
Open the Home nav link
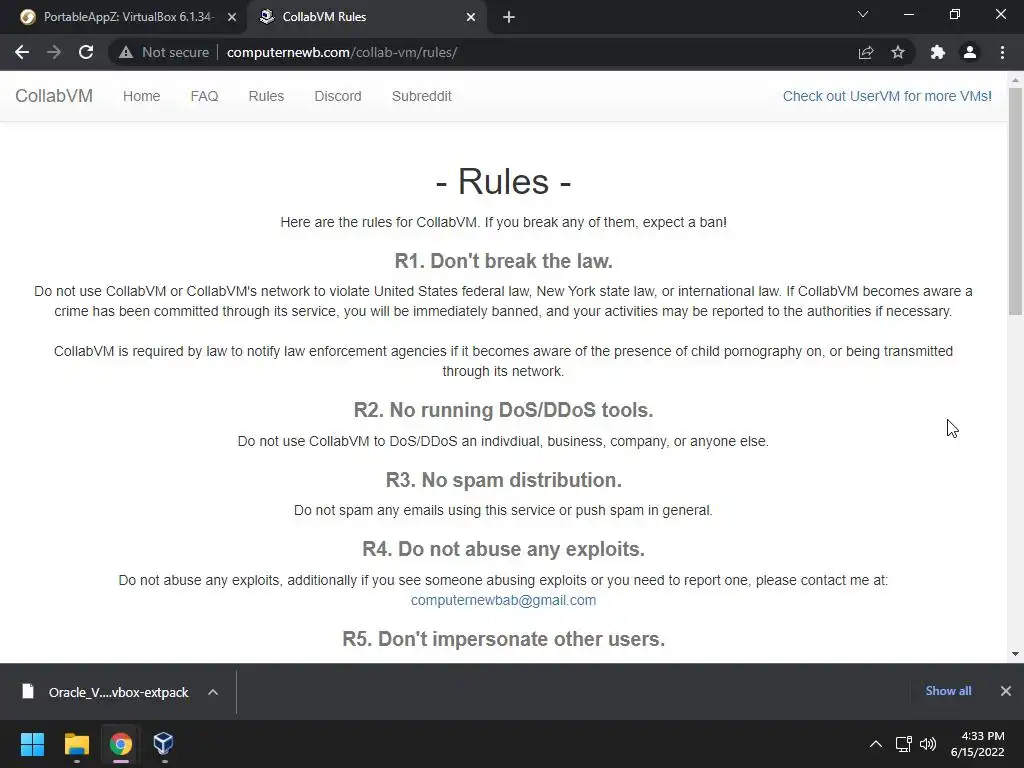(x=142, y=96)
